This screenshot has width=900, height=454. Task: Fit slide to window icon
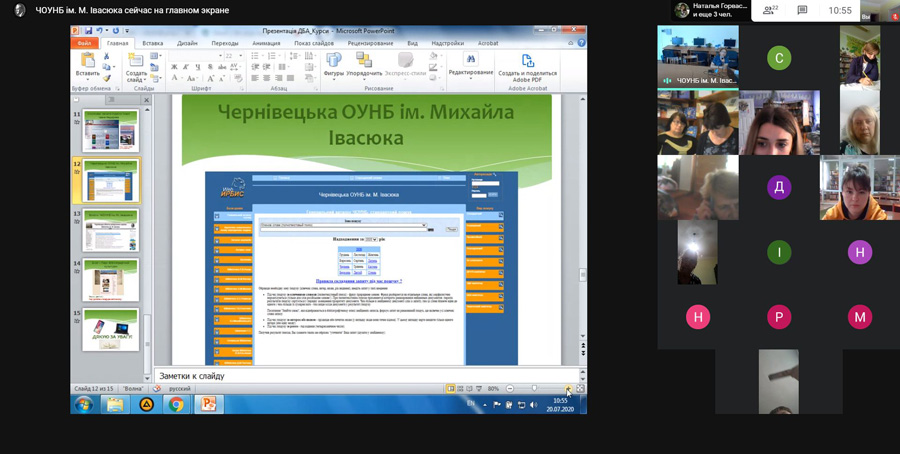580,389
